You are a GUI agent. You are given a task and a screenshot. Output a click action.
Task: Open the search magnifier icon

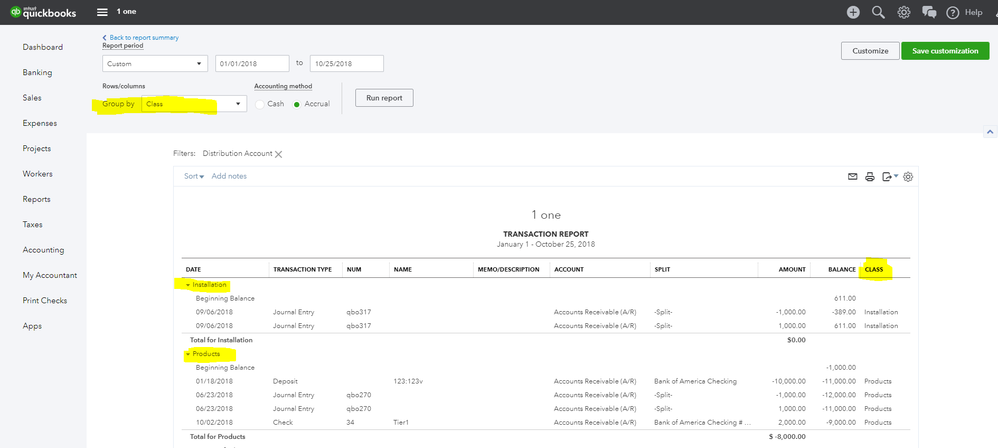tap(878, 12)
